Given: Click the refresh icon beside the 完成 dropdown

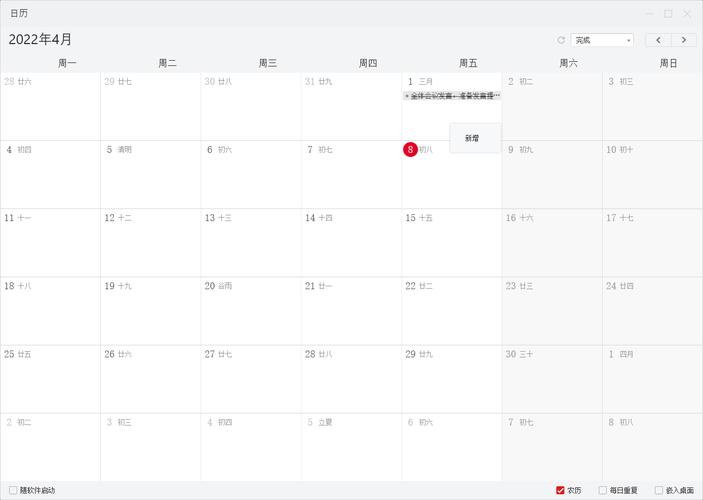Looking at the screenshot, I should (561, 40).
